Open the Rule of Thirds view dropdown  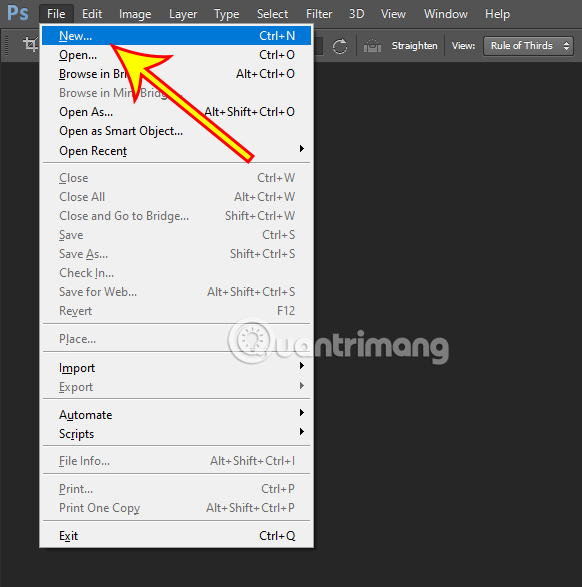tap(528, 46)
